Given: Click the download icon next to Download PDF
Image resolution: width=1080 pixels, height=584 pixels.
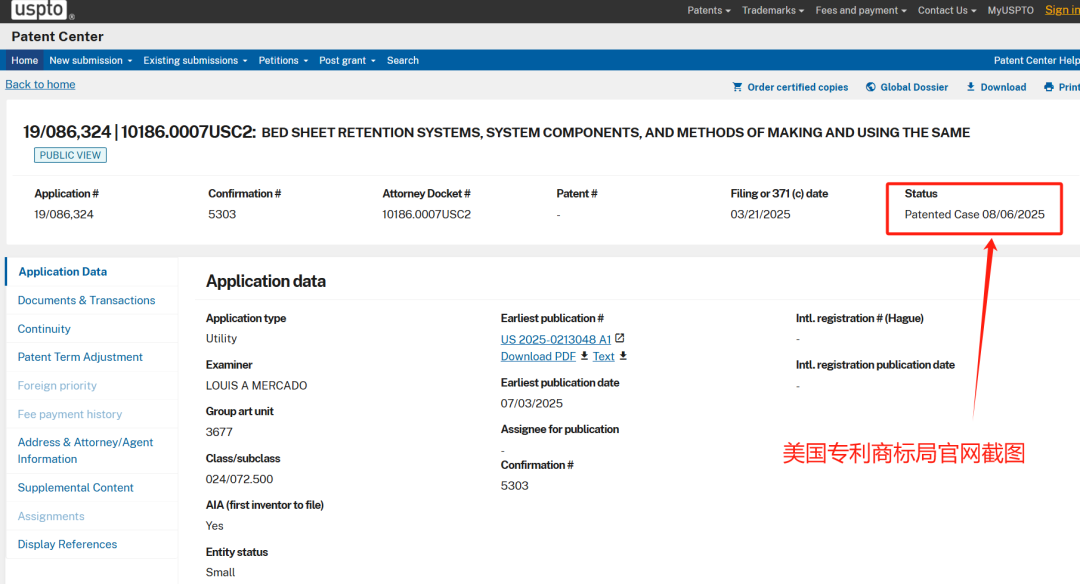Looking at the screenshot, I should (x=584, y=356).
